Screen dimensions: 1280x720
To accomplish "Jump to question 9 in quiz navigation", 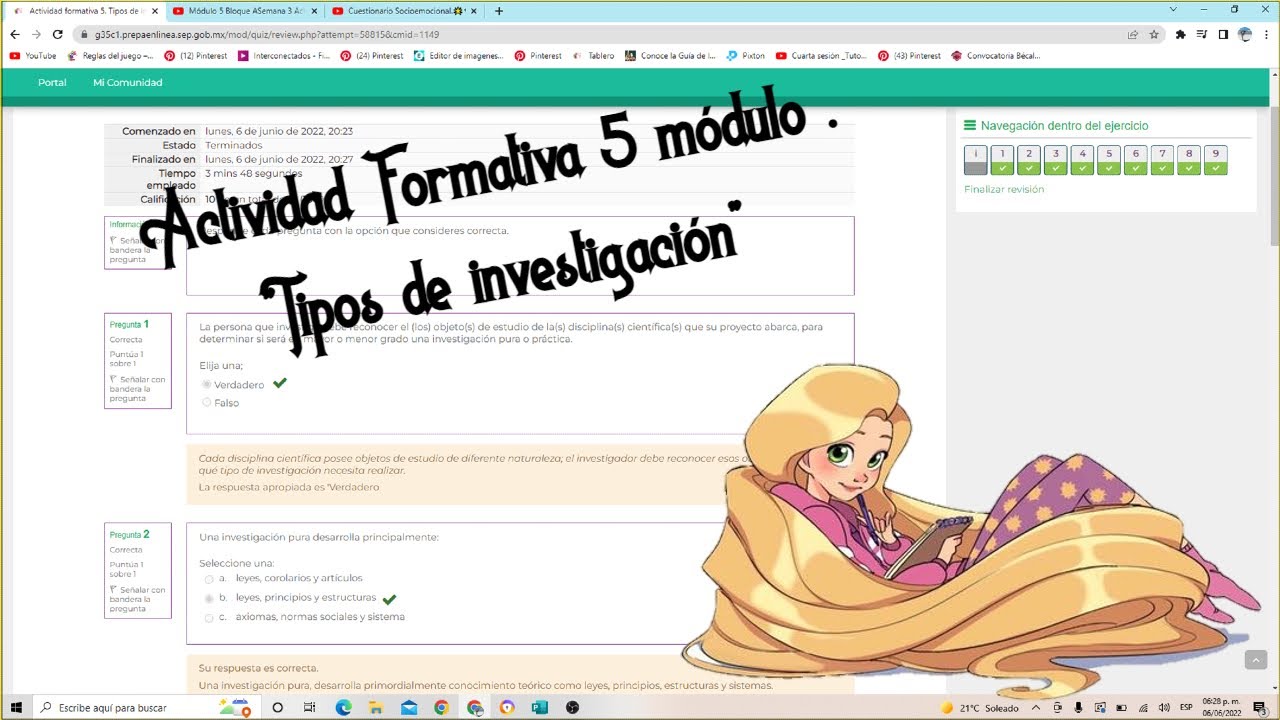I will 1215,160.
